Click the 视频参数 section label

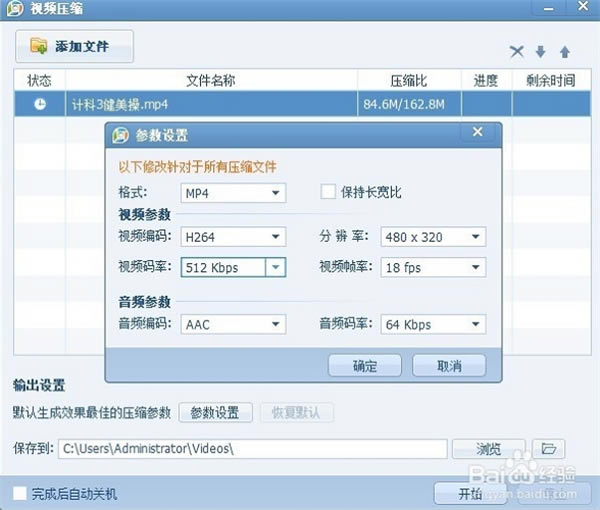click(x=145, y=215)
